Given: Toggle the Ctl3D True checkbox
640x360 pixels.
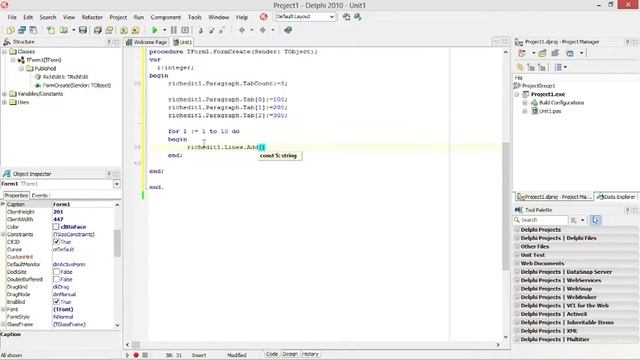Looking at the screenshot, I should pos(56,242).
